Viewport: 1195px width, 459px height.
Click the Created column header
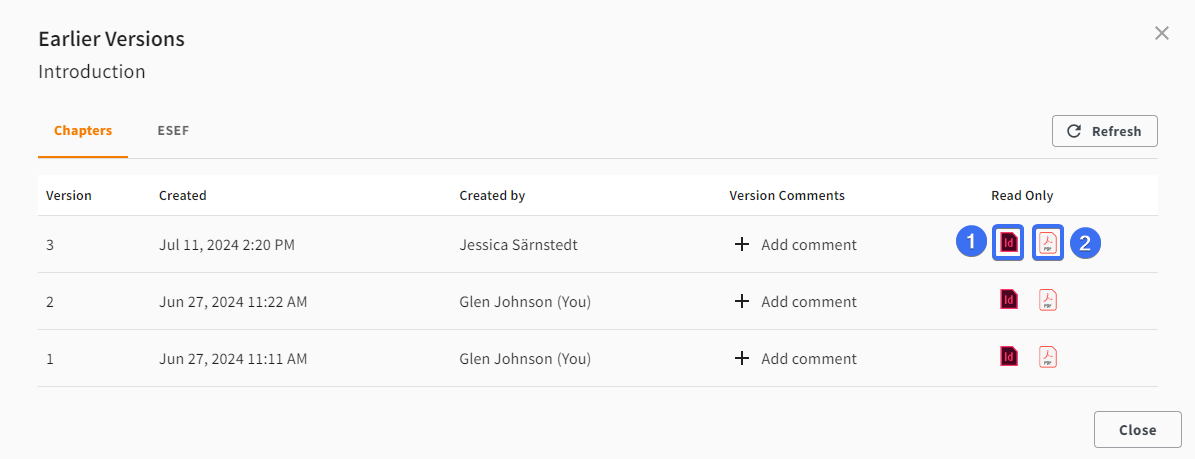[183, 195]
